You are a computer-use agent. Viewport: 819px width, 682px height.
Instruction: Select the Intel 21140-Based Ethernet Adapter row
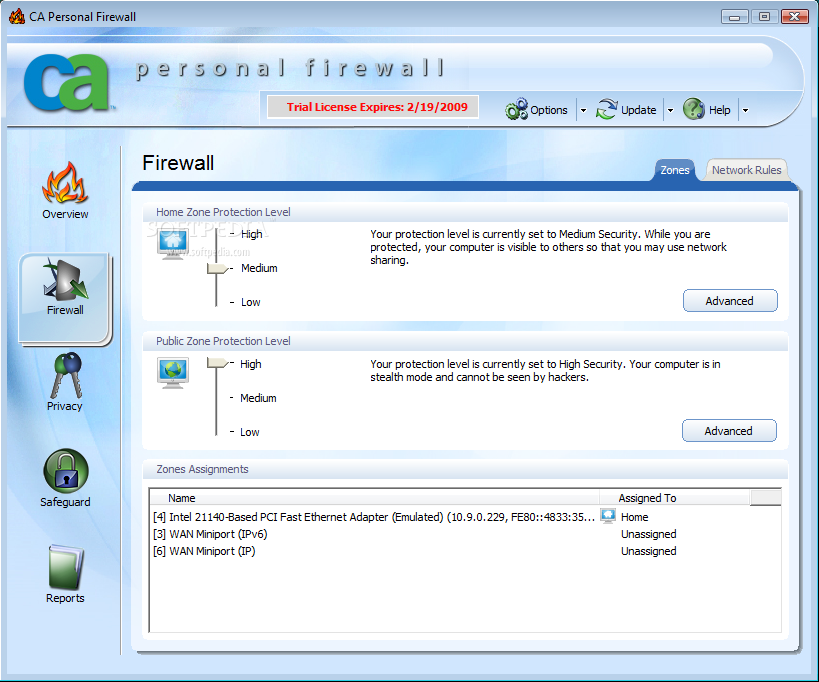click(465, 517)
